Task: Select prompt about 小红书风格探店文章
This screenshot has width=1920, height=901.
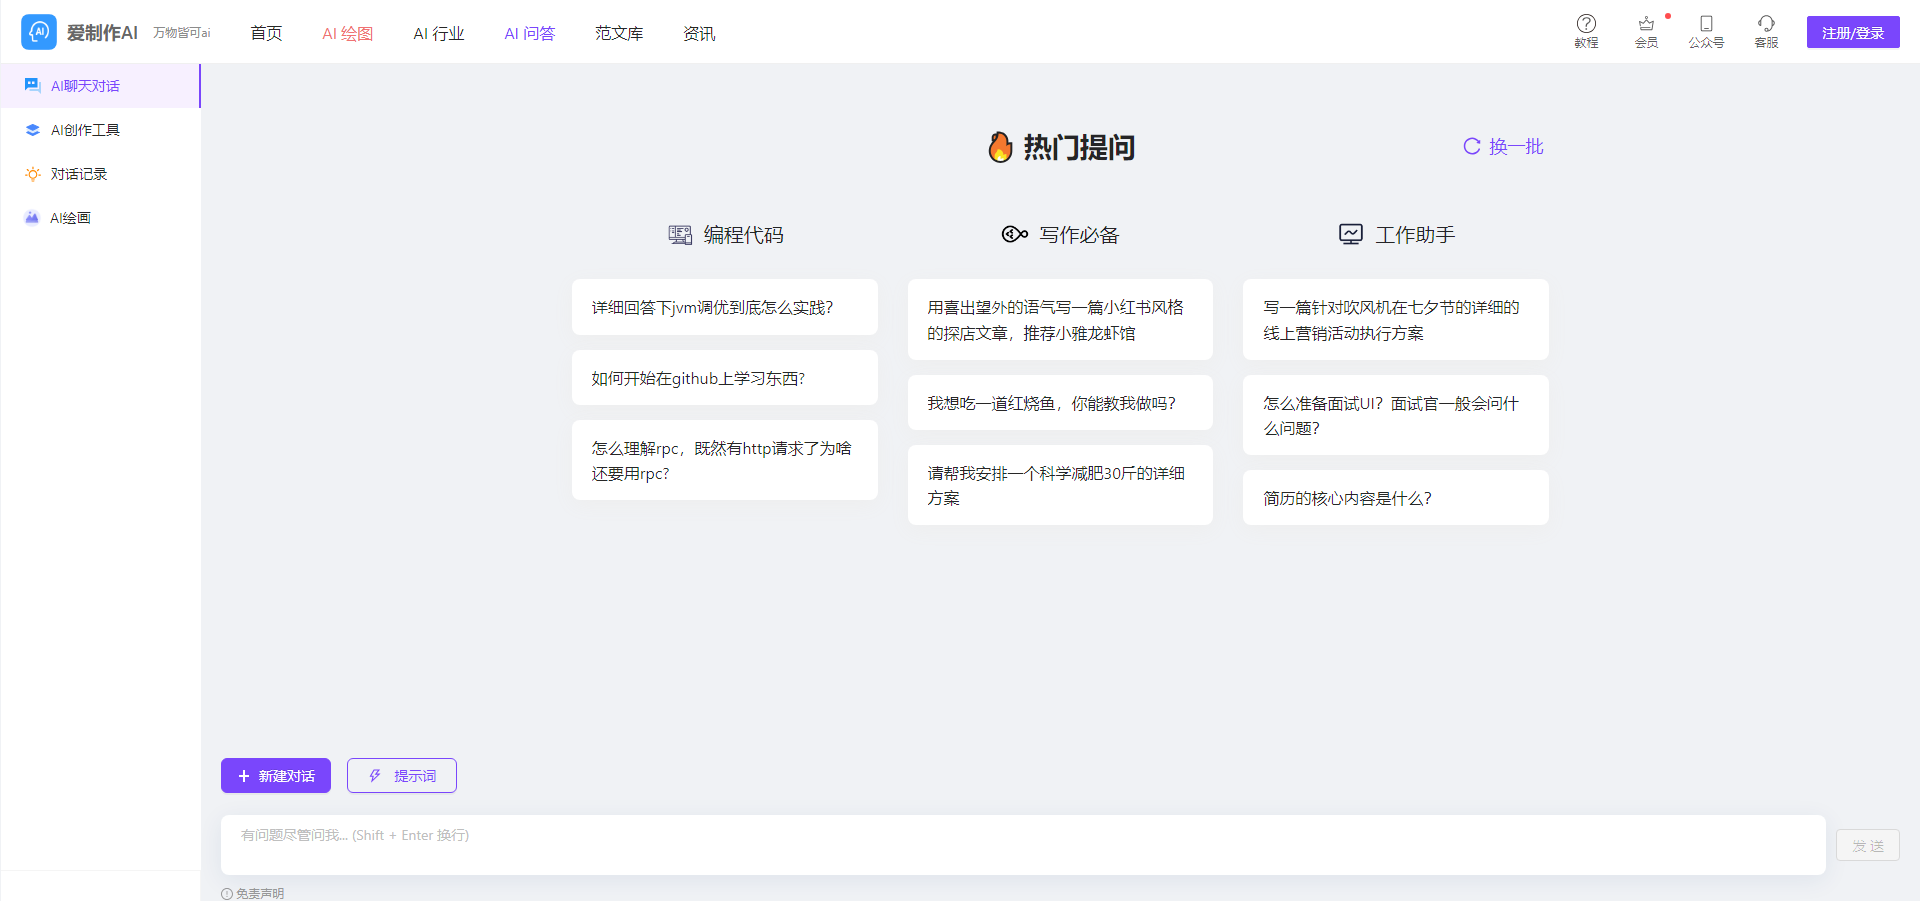Action: [1060, 320]
